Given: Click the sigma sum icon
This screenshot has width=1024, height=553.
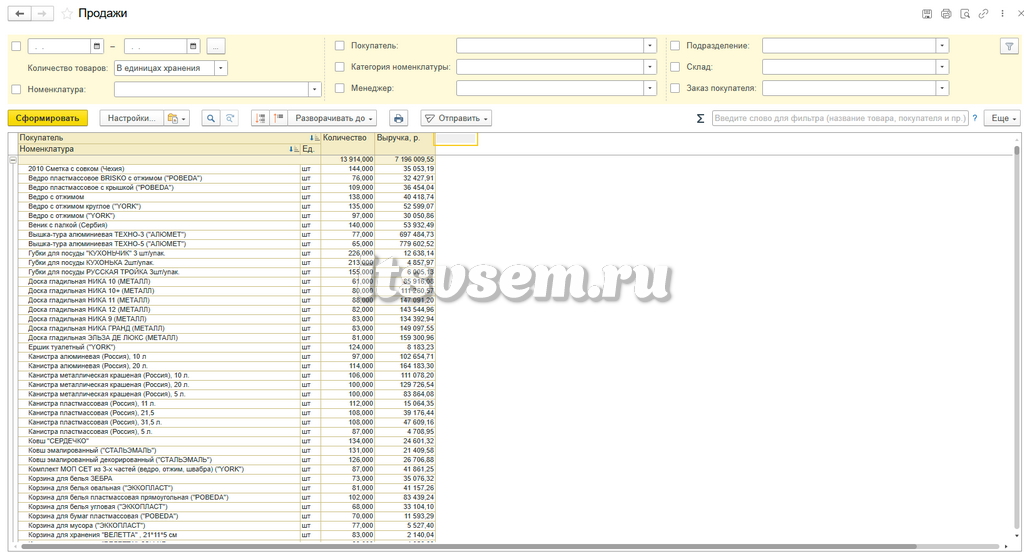Looking at the screenshot, I should click(700, 118).
